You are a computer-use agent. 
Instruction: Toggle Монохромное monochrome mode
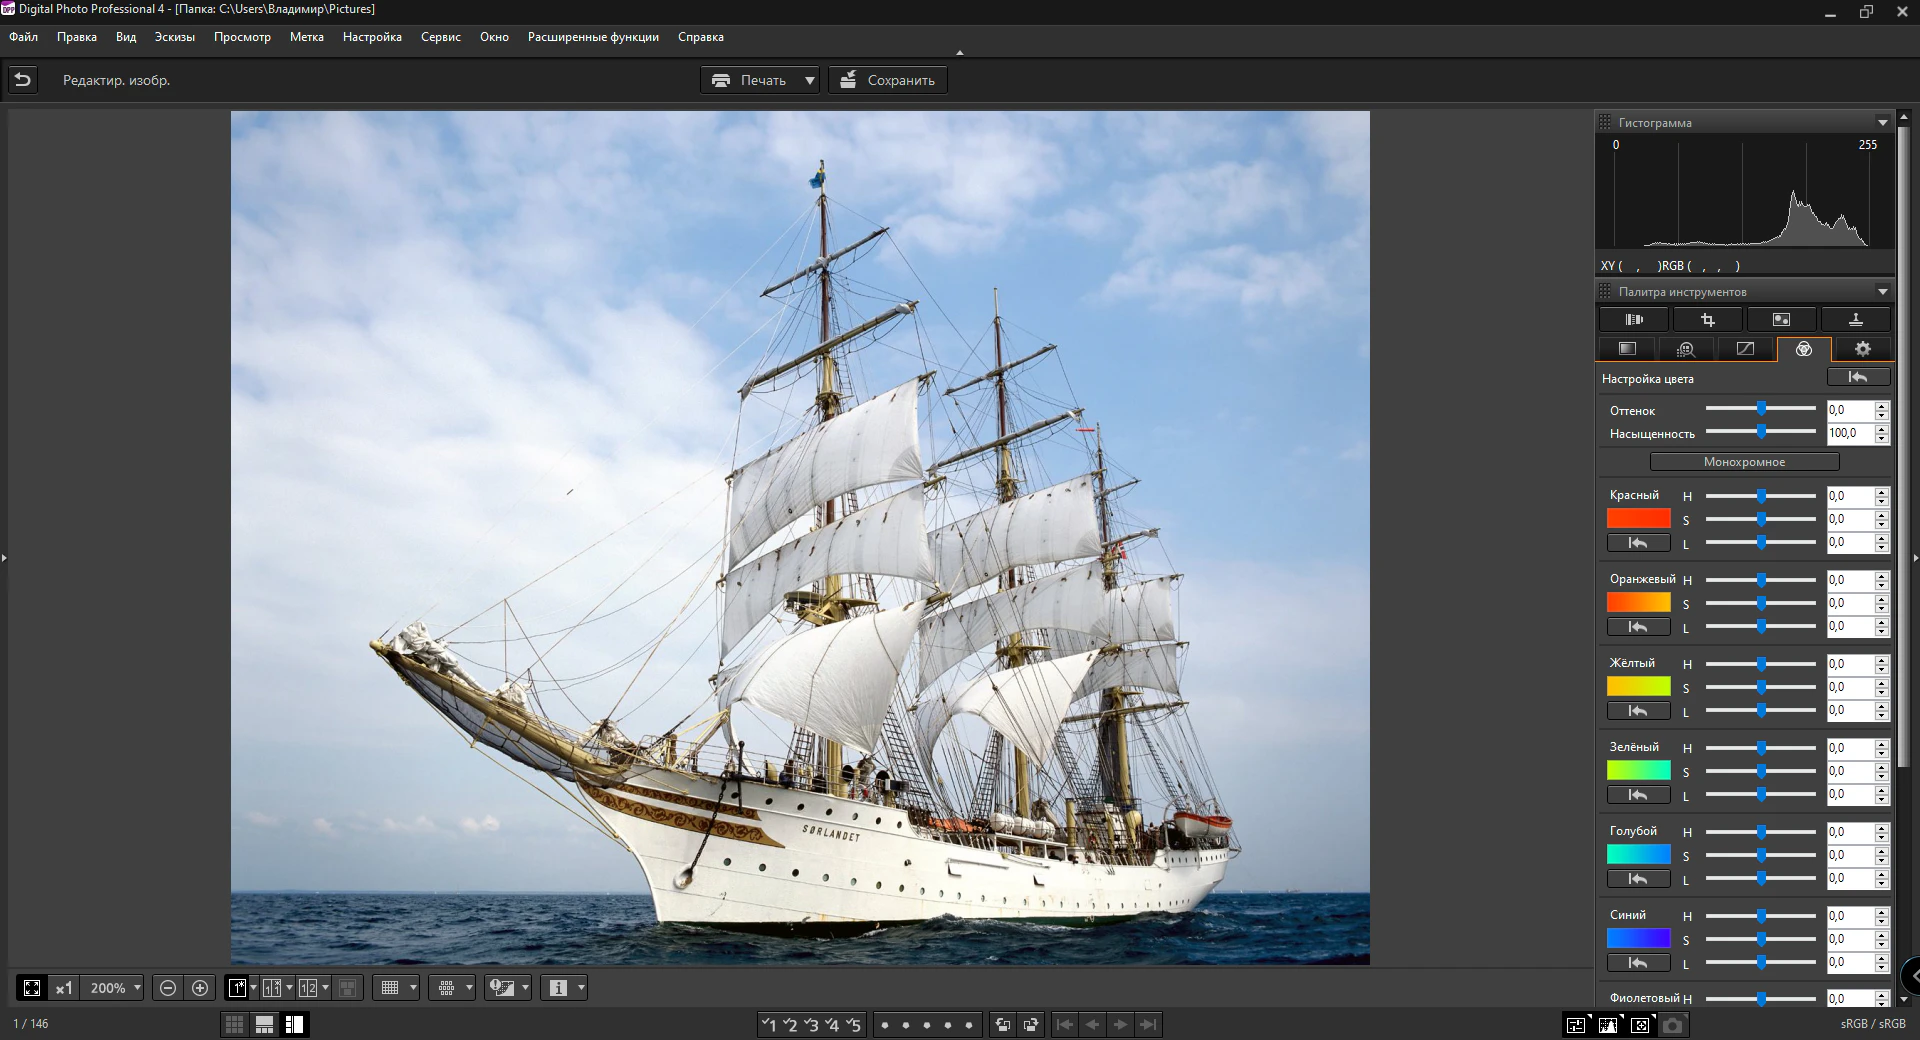1745,461
